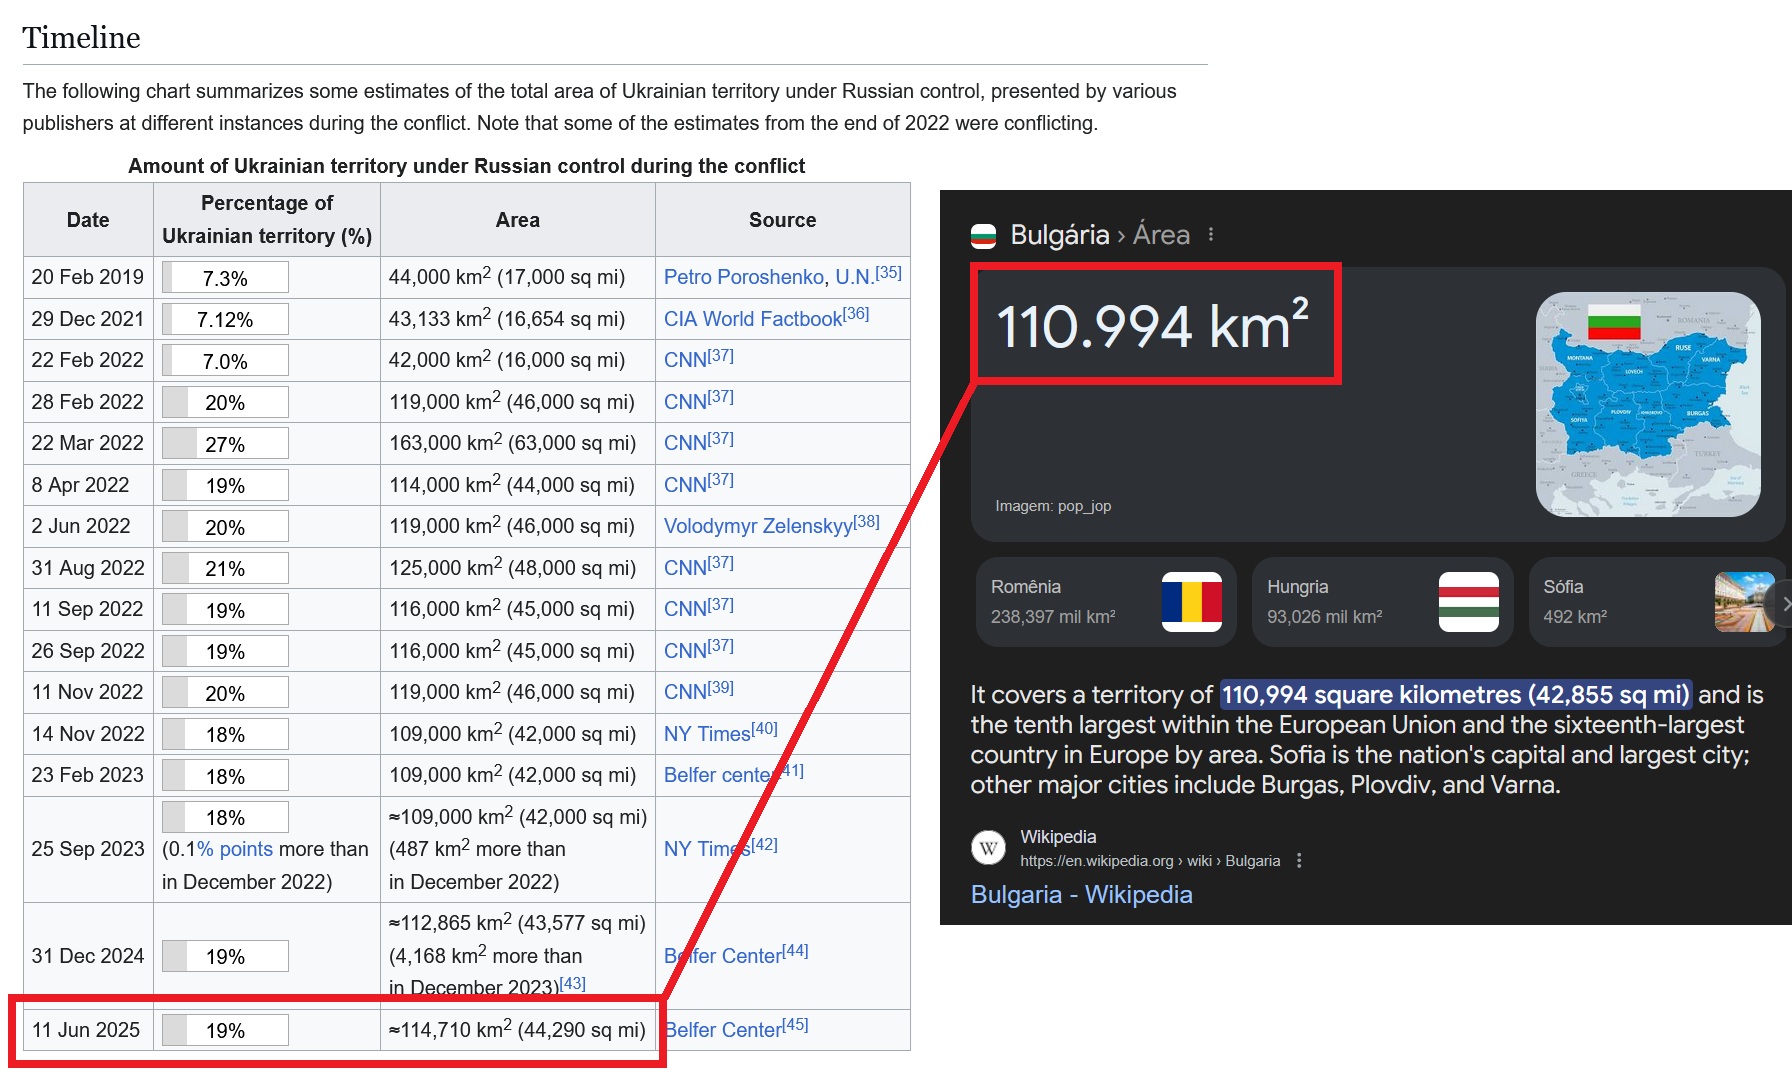The width and height of the screenshot is (1792, 1092).
Task: Select the '31 Dec 2024' date cell
Action: coord(88,956)
